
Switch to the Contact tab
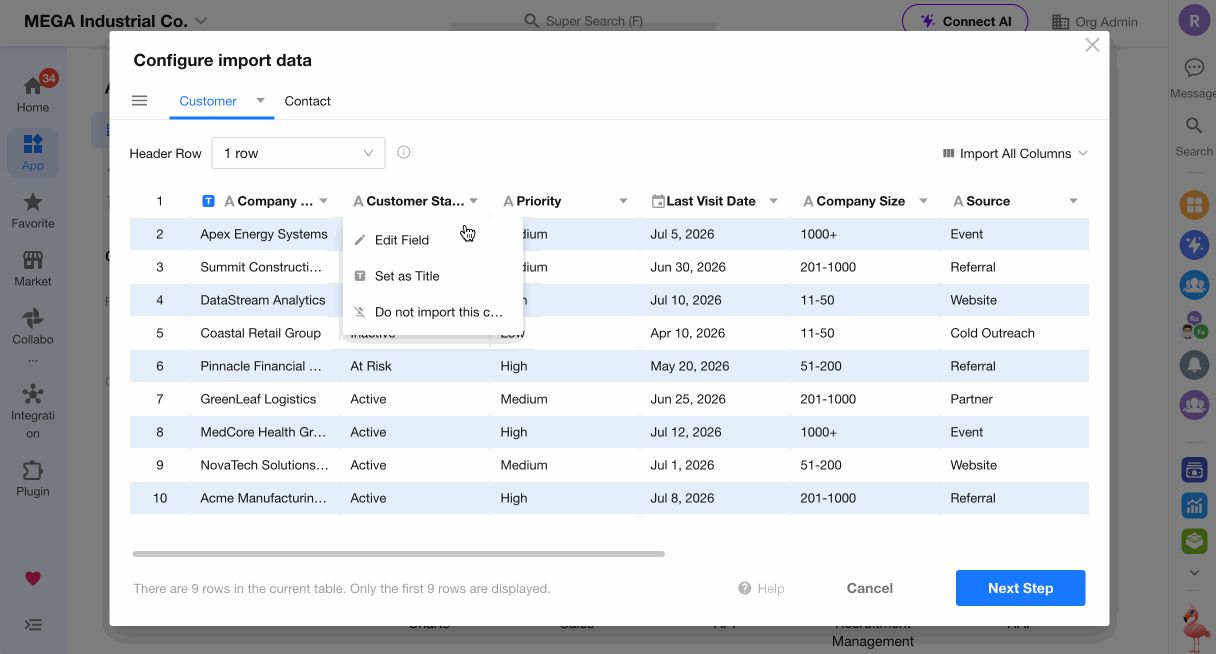[x=307, y=101]
